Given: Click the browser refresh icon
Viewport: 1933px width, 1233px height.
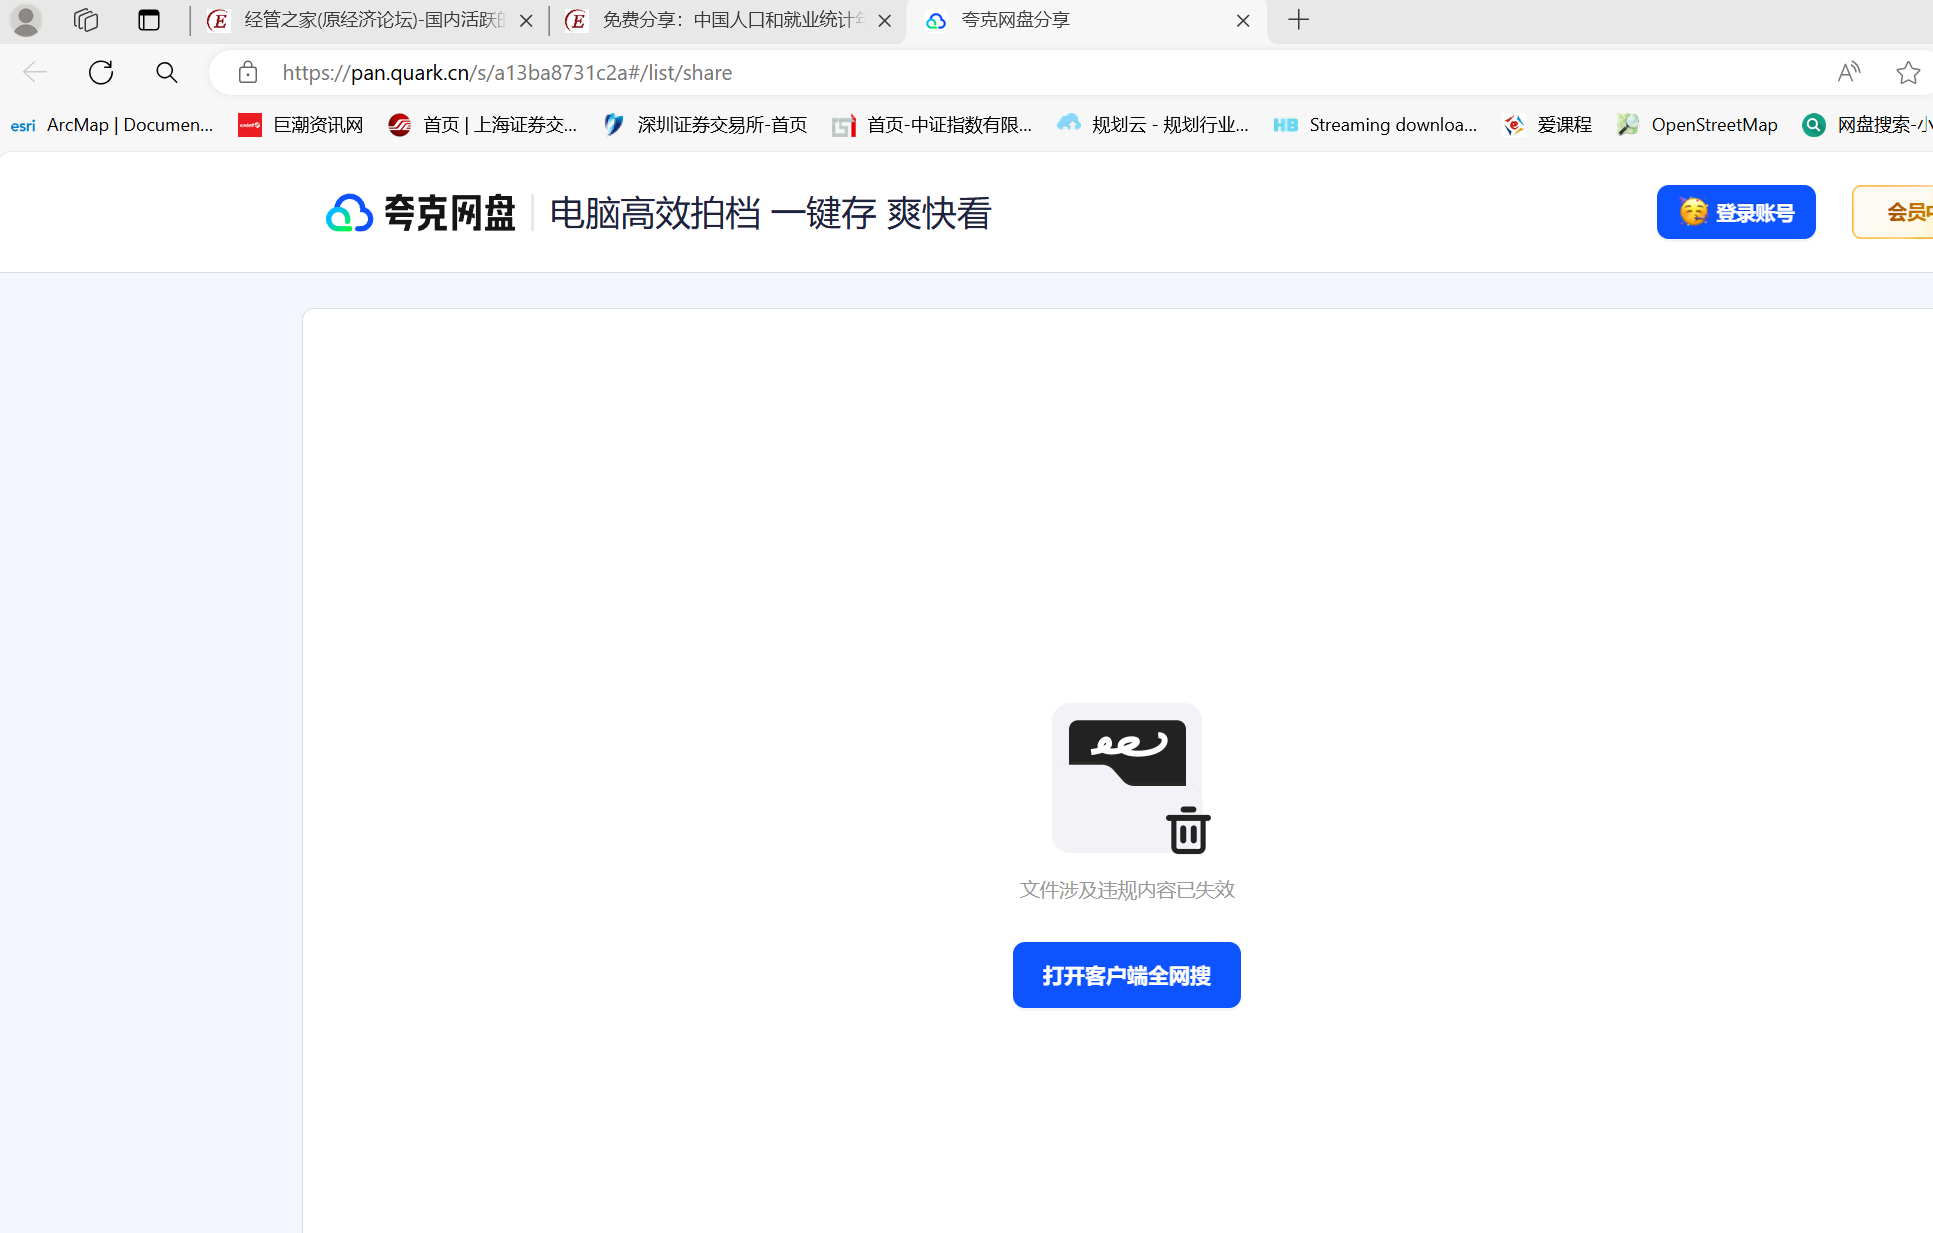Looking at the screenshot, I should point(101,72).
